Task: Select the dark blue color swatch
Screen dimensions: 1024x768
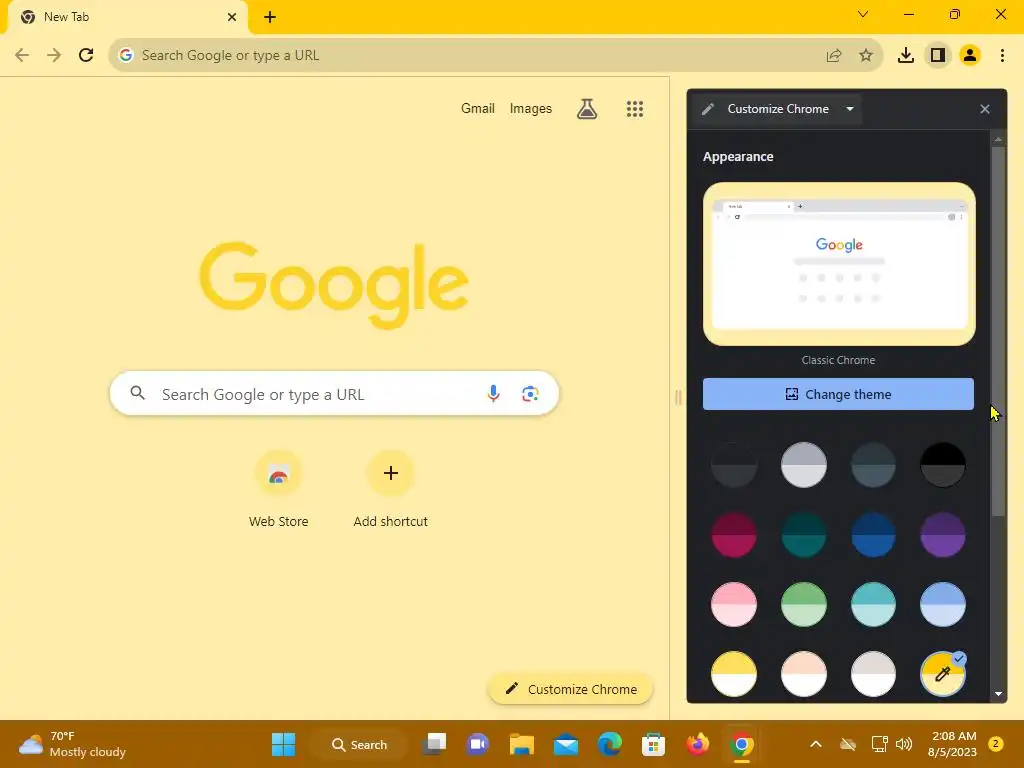Action: pos(873,535)
